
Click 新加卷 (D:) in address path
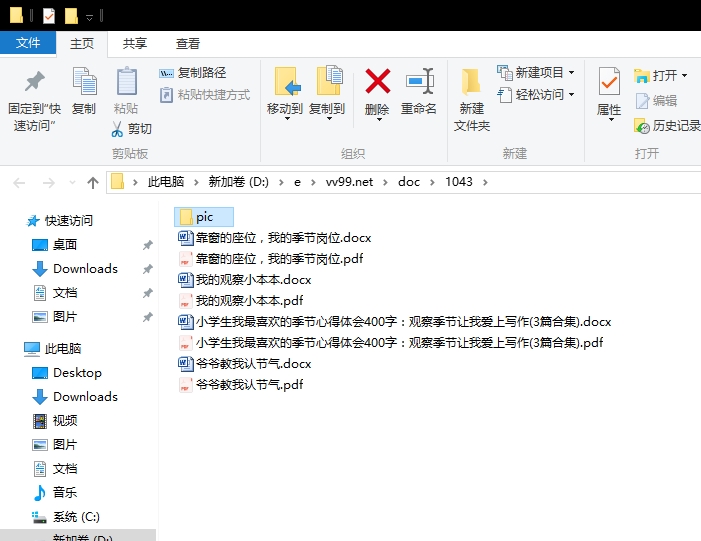pos(238,182)
